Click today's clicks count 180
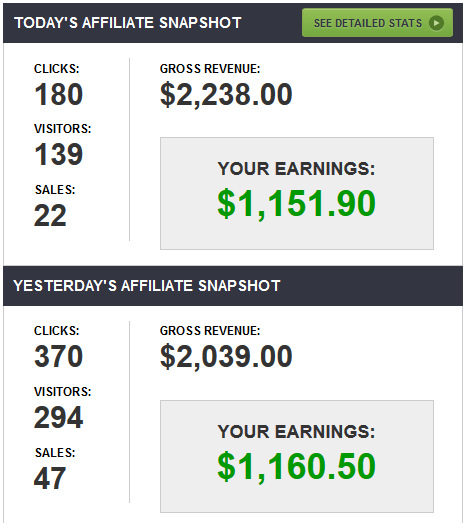 click(x=58, y=94)
